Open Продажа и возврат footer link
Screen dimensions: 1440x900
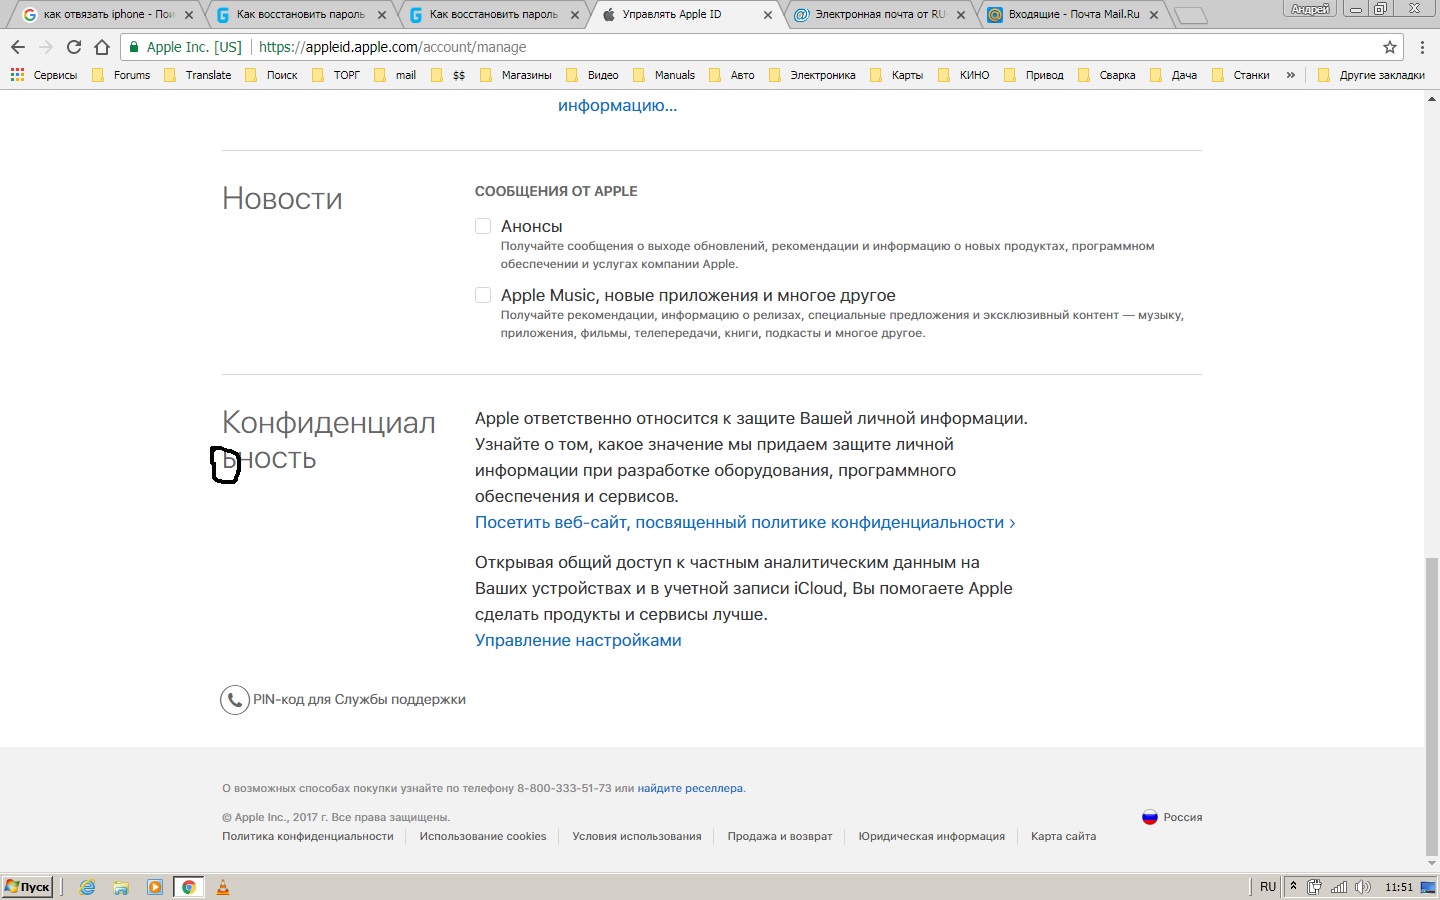pyautogui.click(x=780, y=836)
